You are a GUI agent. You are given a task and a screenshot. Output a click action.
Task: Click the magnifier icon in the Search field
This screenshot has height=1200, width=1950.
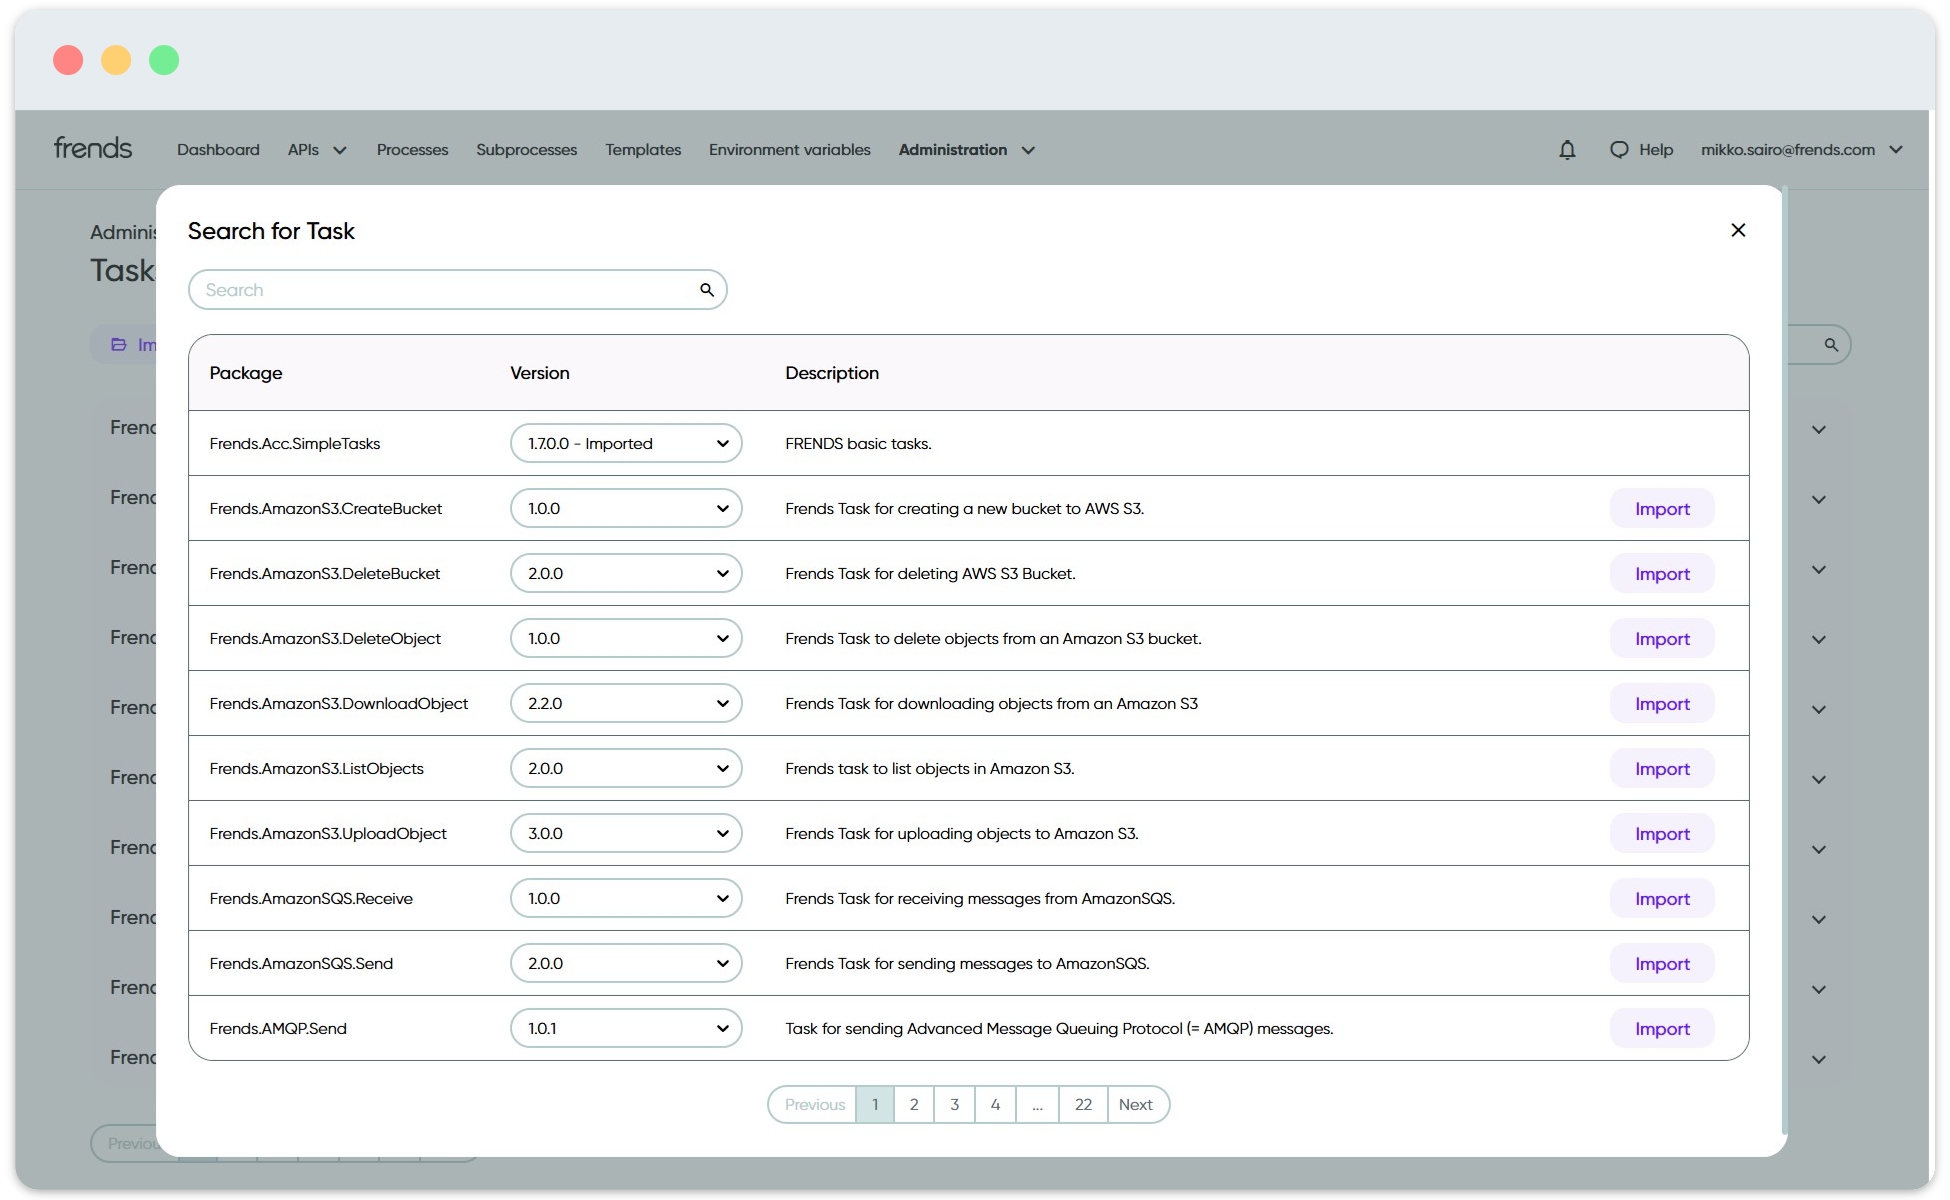point(706,290)
